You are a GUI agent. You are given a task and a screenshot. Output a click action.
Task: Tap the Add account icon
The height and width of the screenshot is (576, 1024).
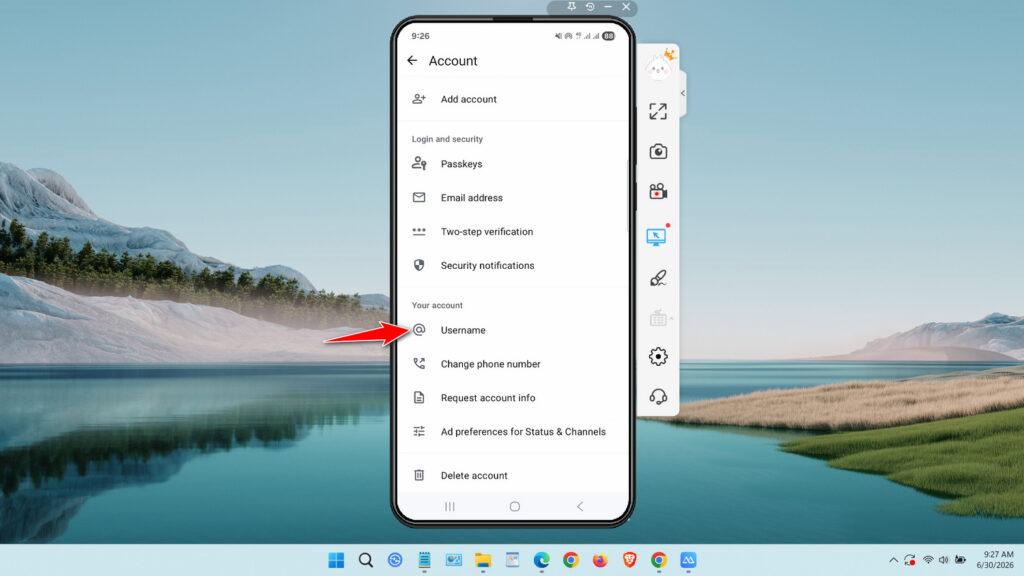tap(419, 99)
